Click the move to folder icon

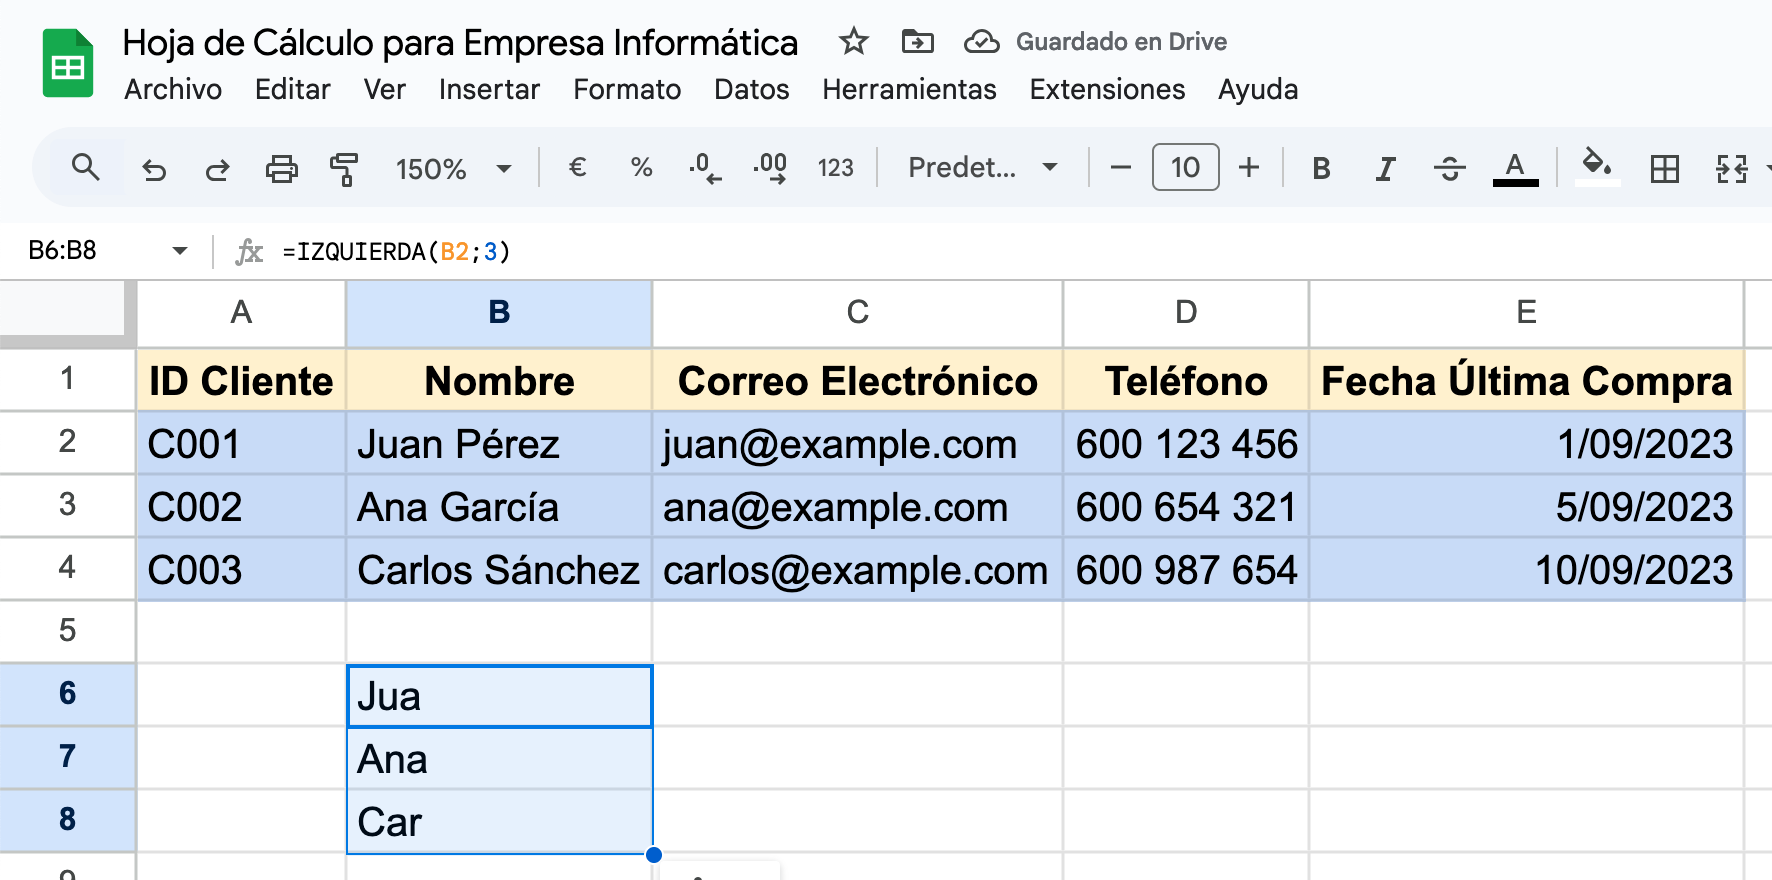pos(917,42)
